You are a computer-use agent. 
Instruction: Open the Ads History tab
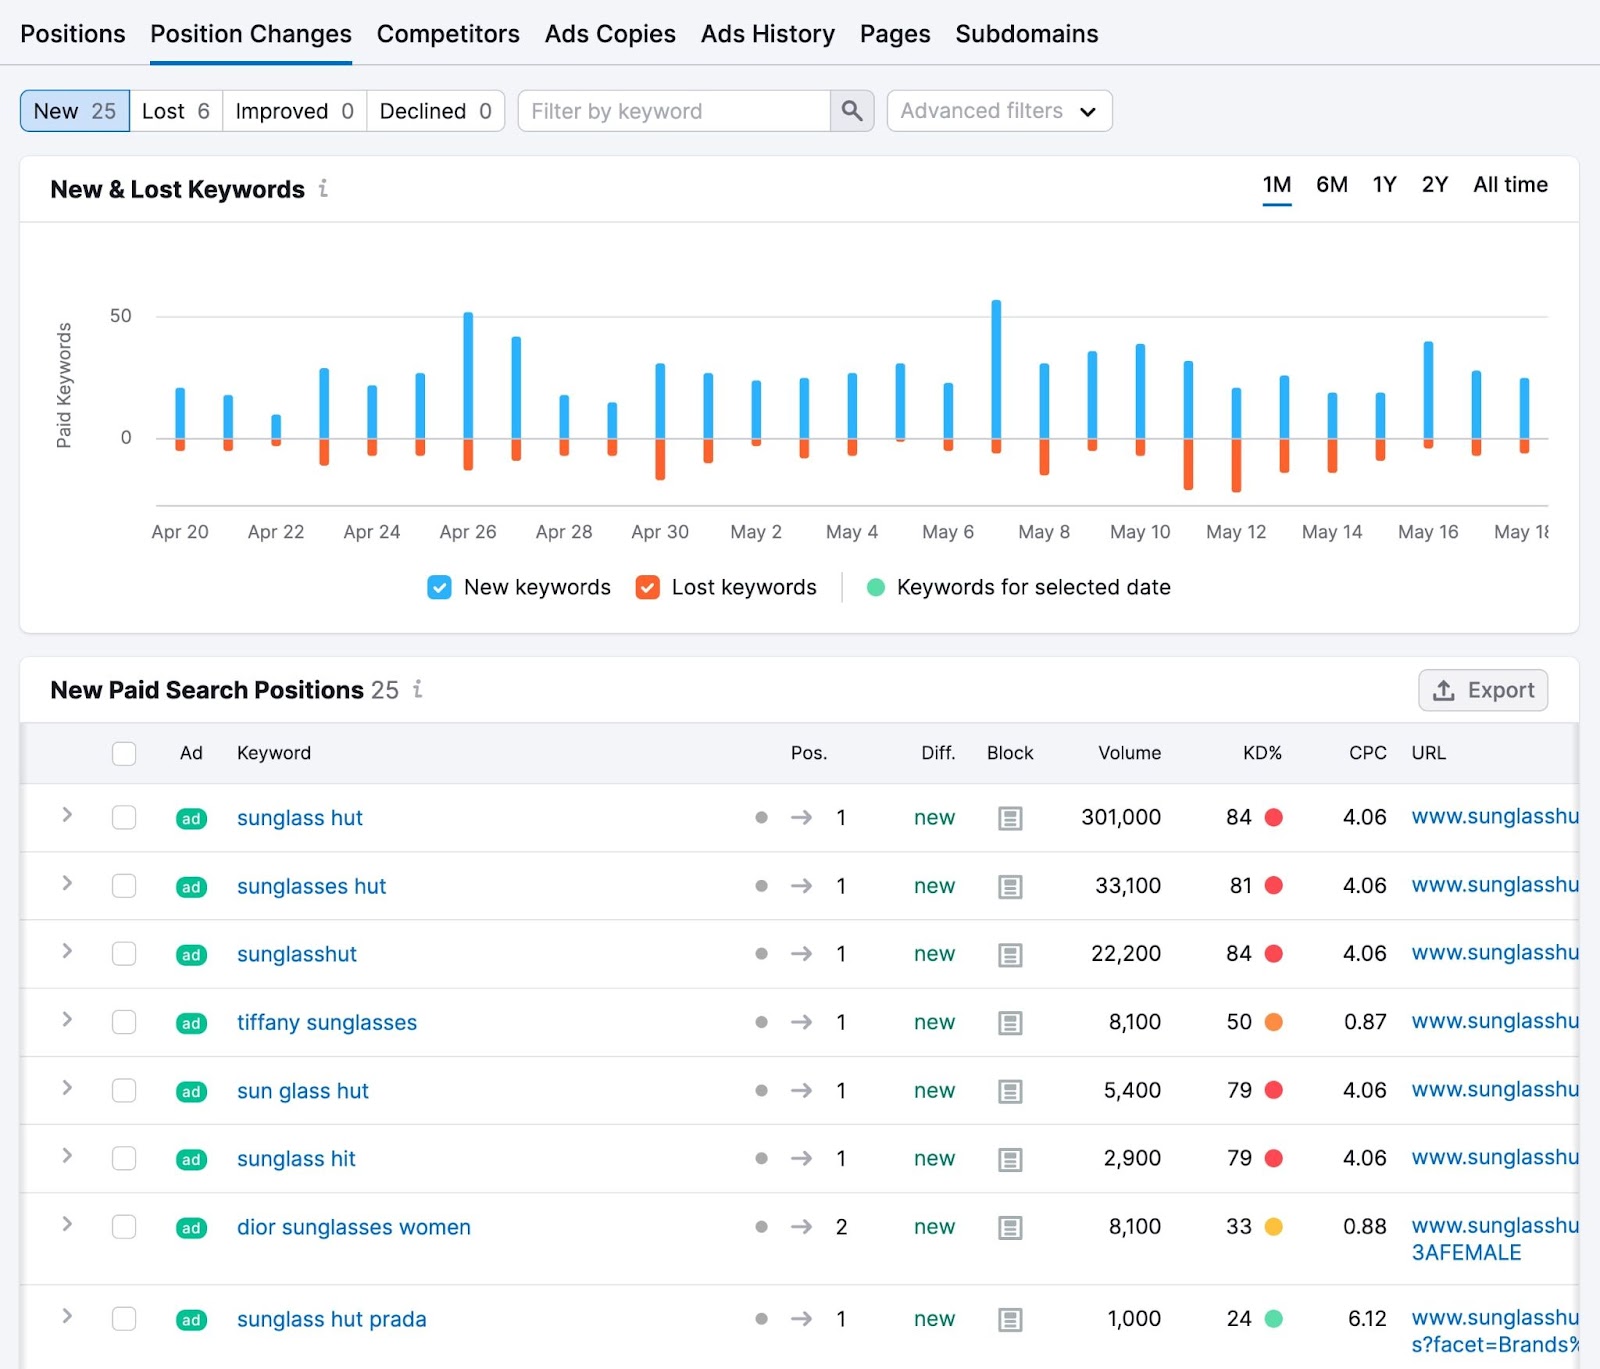pyautogui.click(x=768, y=33)
